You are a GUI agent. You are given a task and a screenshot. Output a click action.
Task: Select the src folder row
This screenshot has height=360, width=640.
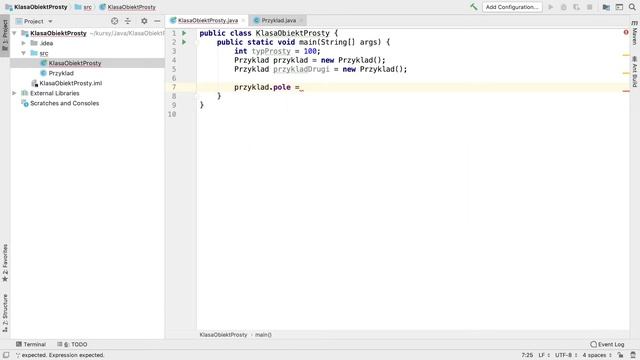[x=87, y=53]
